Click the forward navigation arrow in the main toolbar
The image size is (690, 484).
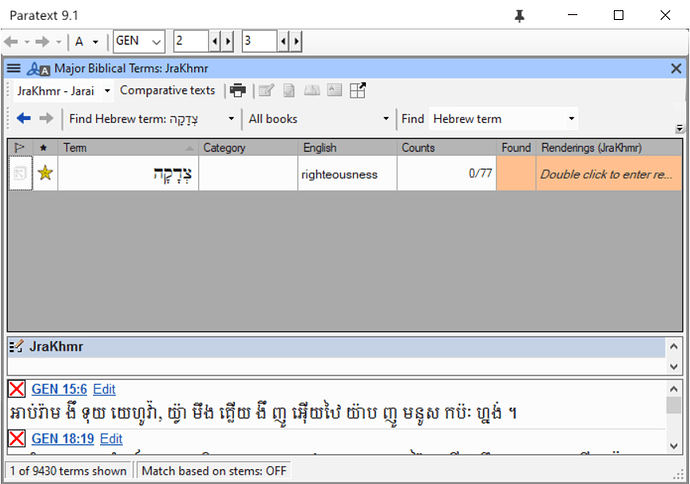42,42
